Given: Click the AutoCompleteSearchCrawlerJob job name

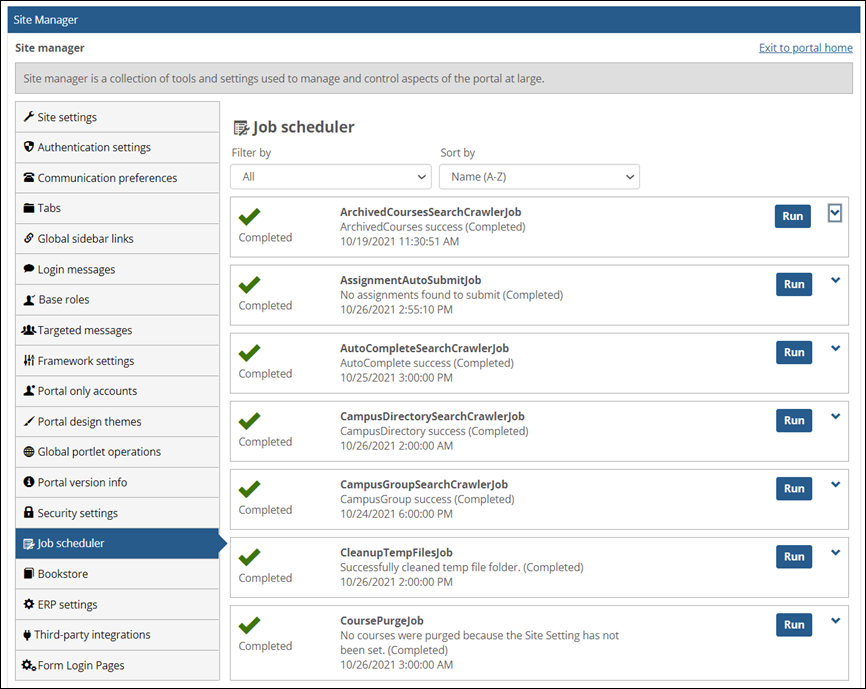Looking at the screenshot, I should (424, 348).
